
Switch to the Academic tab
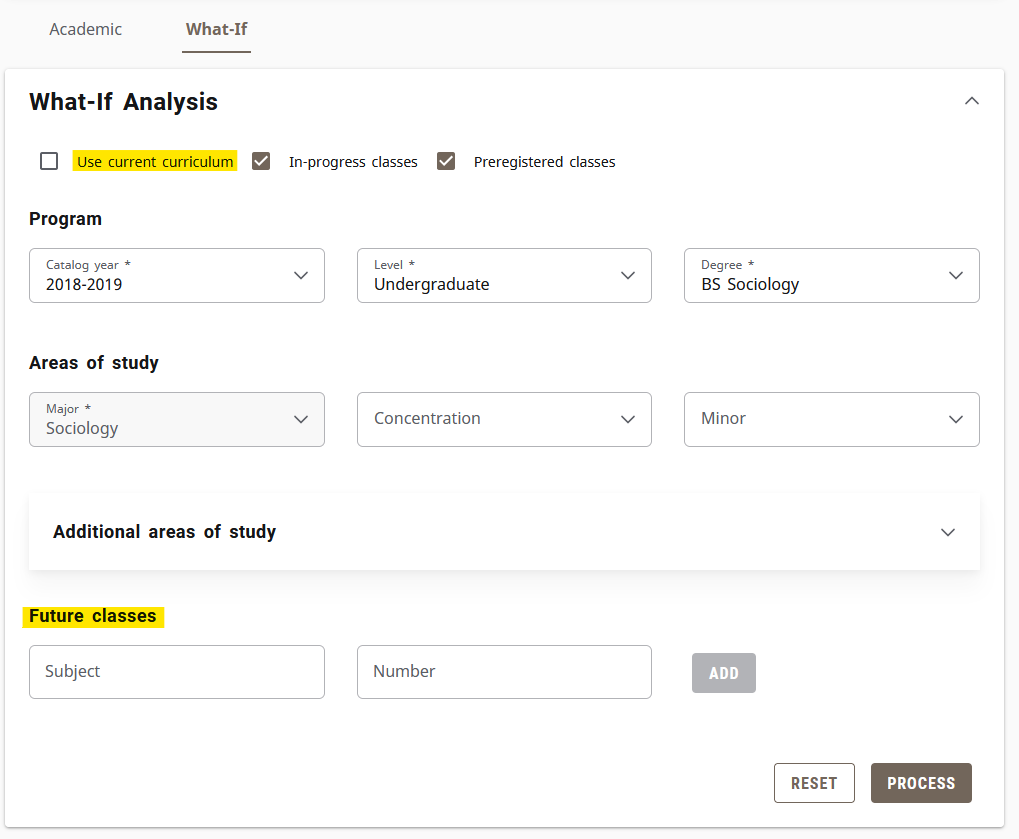point(86,29)
